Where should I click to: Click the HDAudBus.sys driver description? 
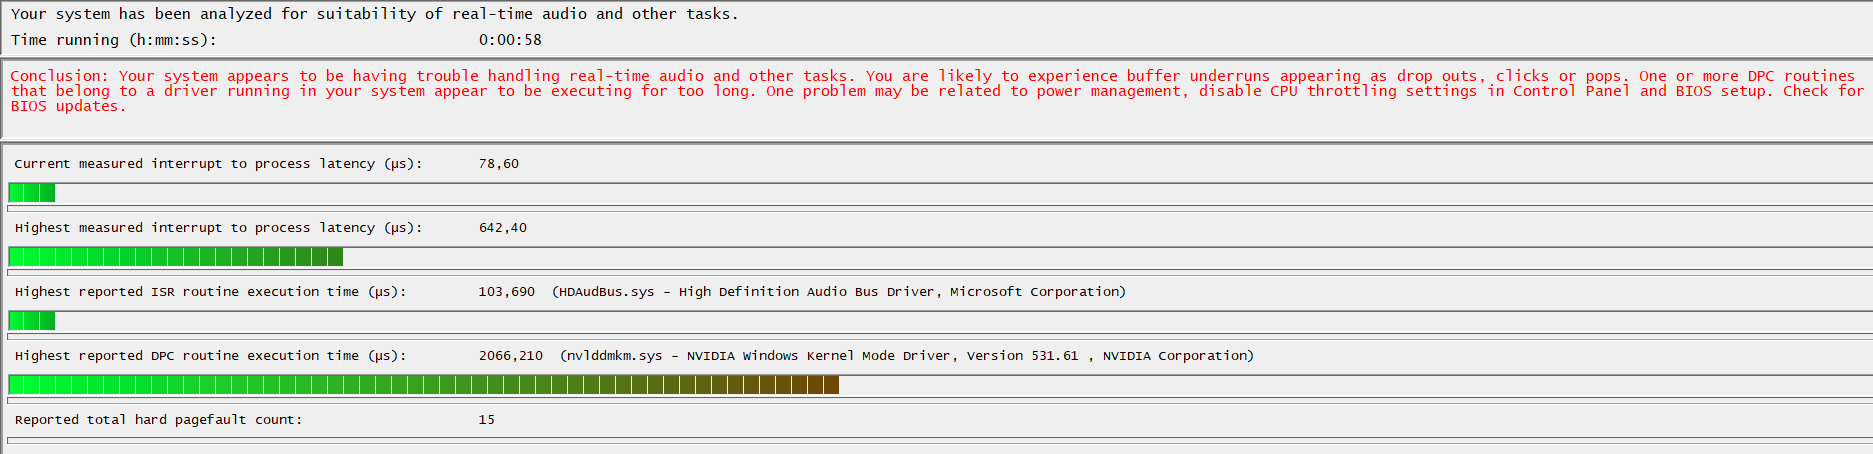pos(839,292)
